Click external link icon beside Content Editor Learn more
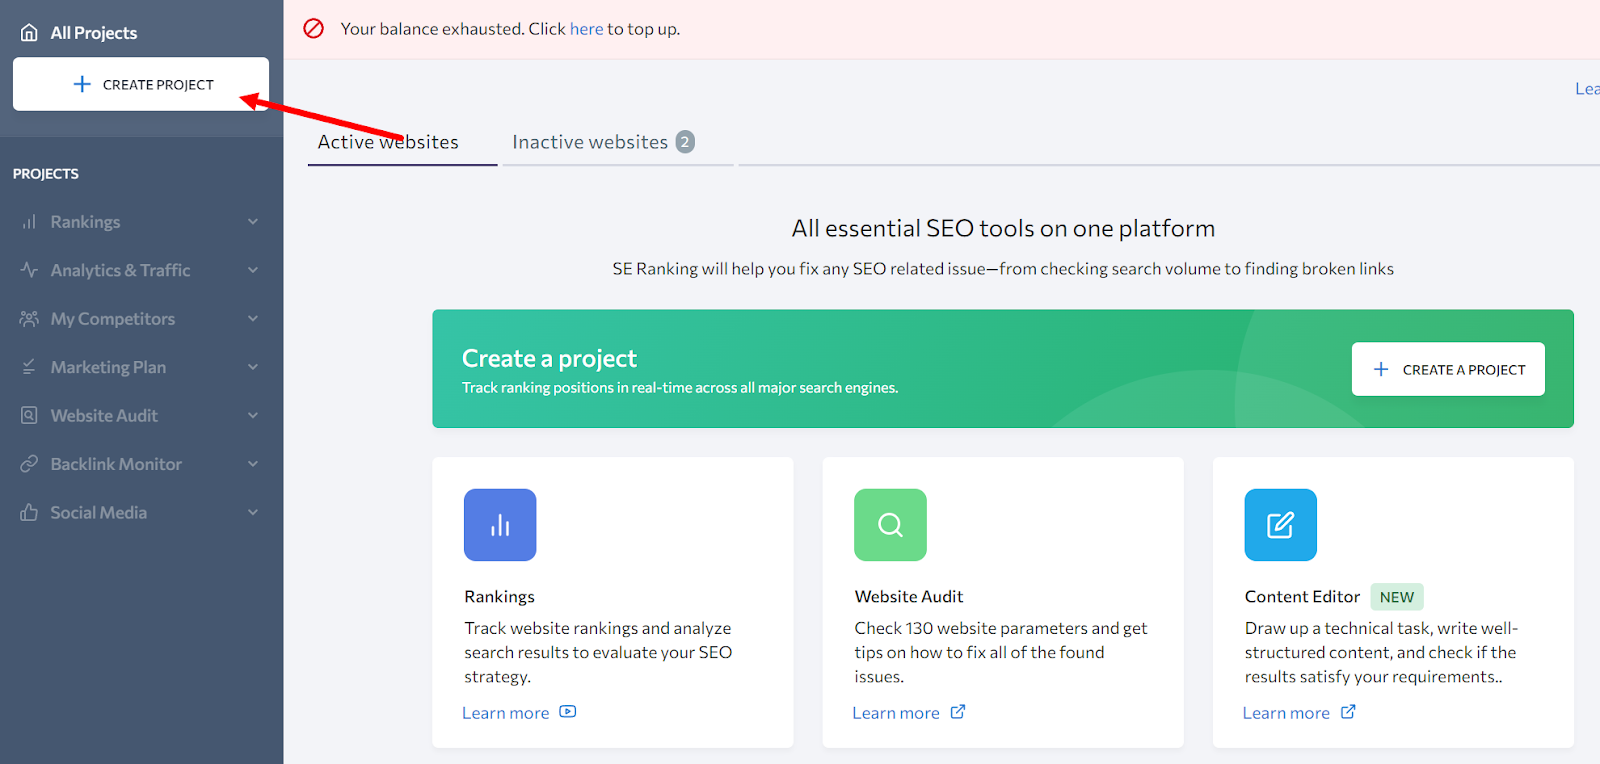The width and height of the screenshot is (1600, 764). pyautogui.click(x=1348, y=712)
